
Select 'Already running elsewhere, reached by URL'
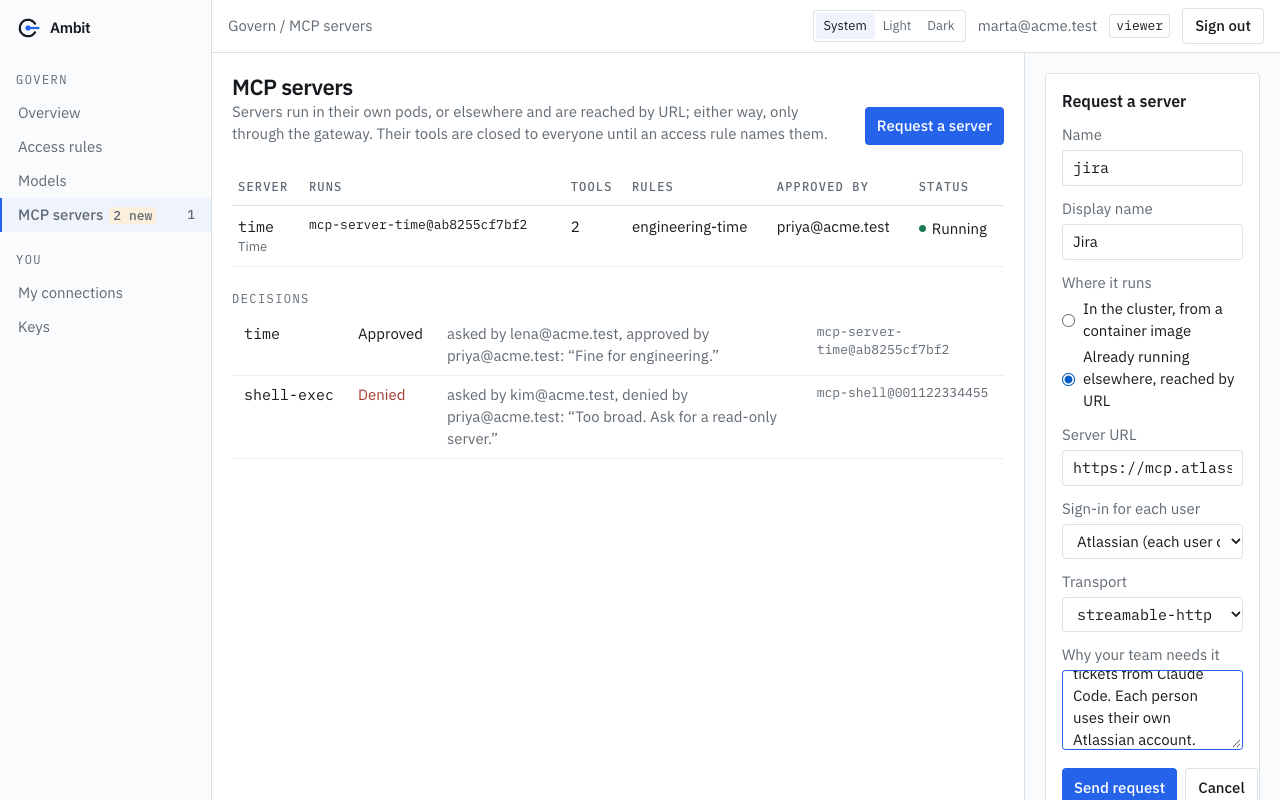[1068, 379]
